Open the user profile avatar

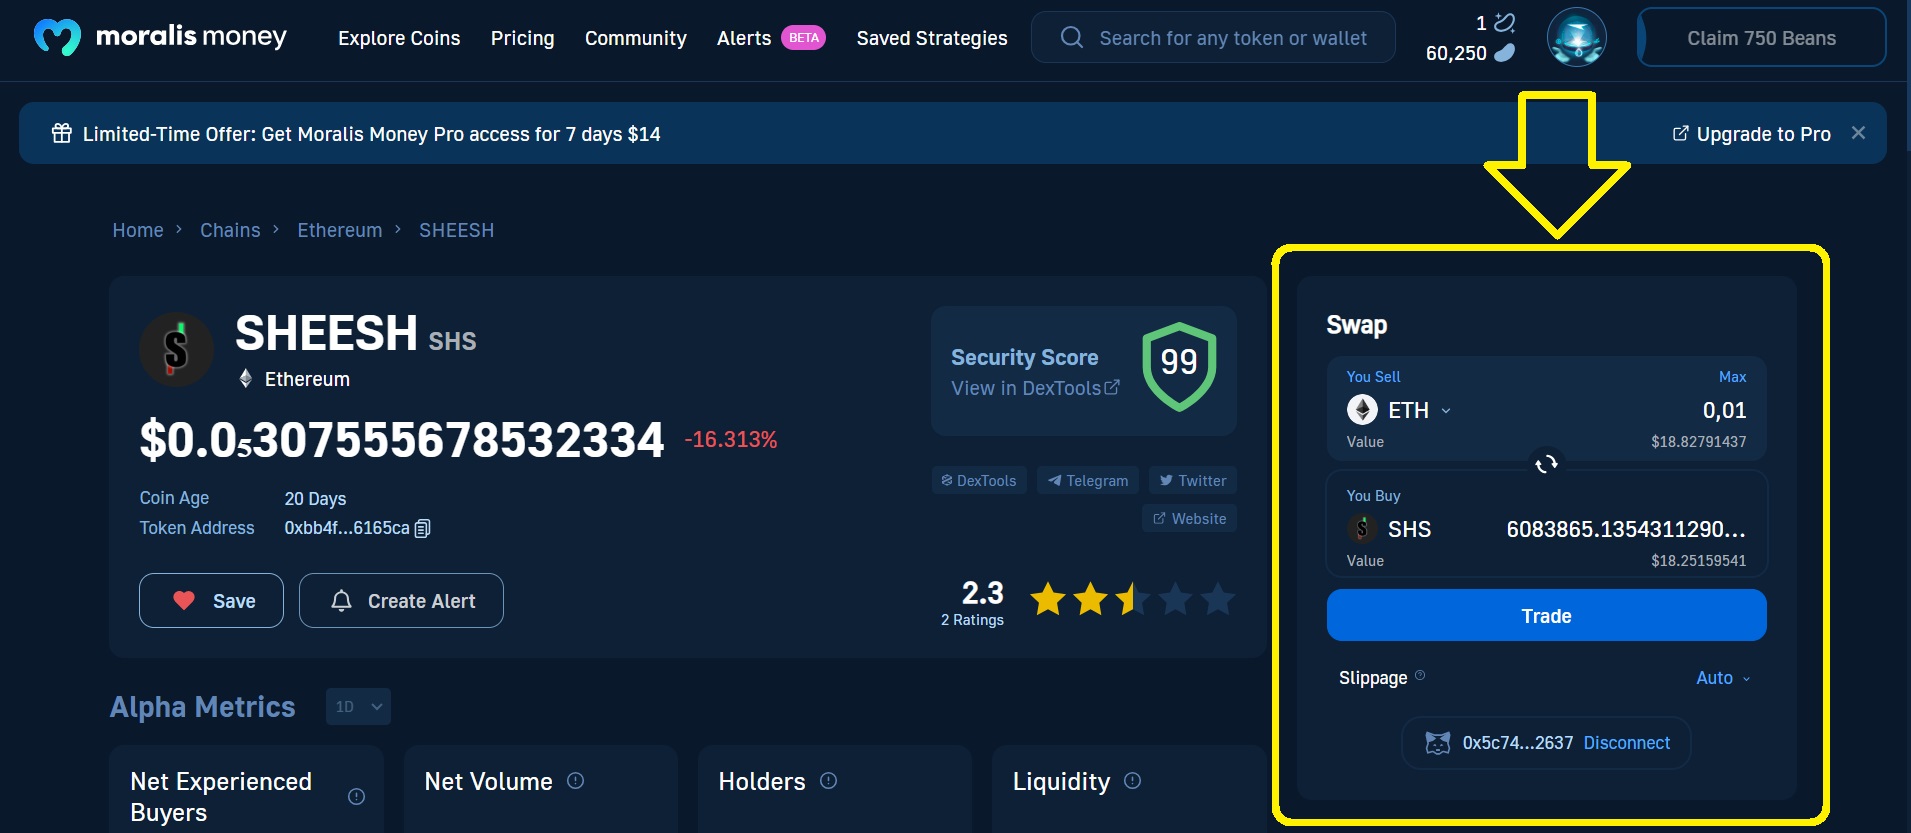click(x=1576, y=37)
